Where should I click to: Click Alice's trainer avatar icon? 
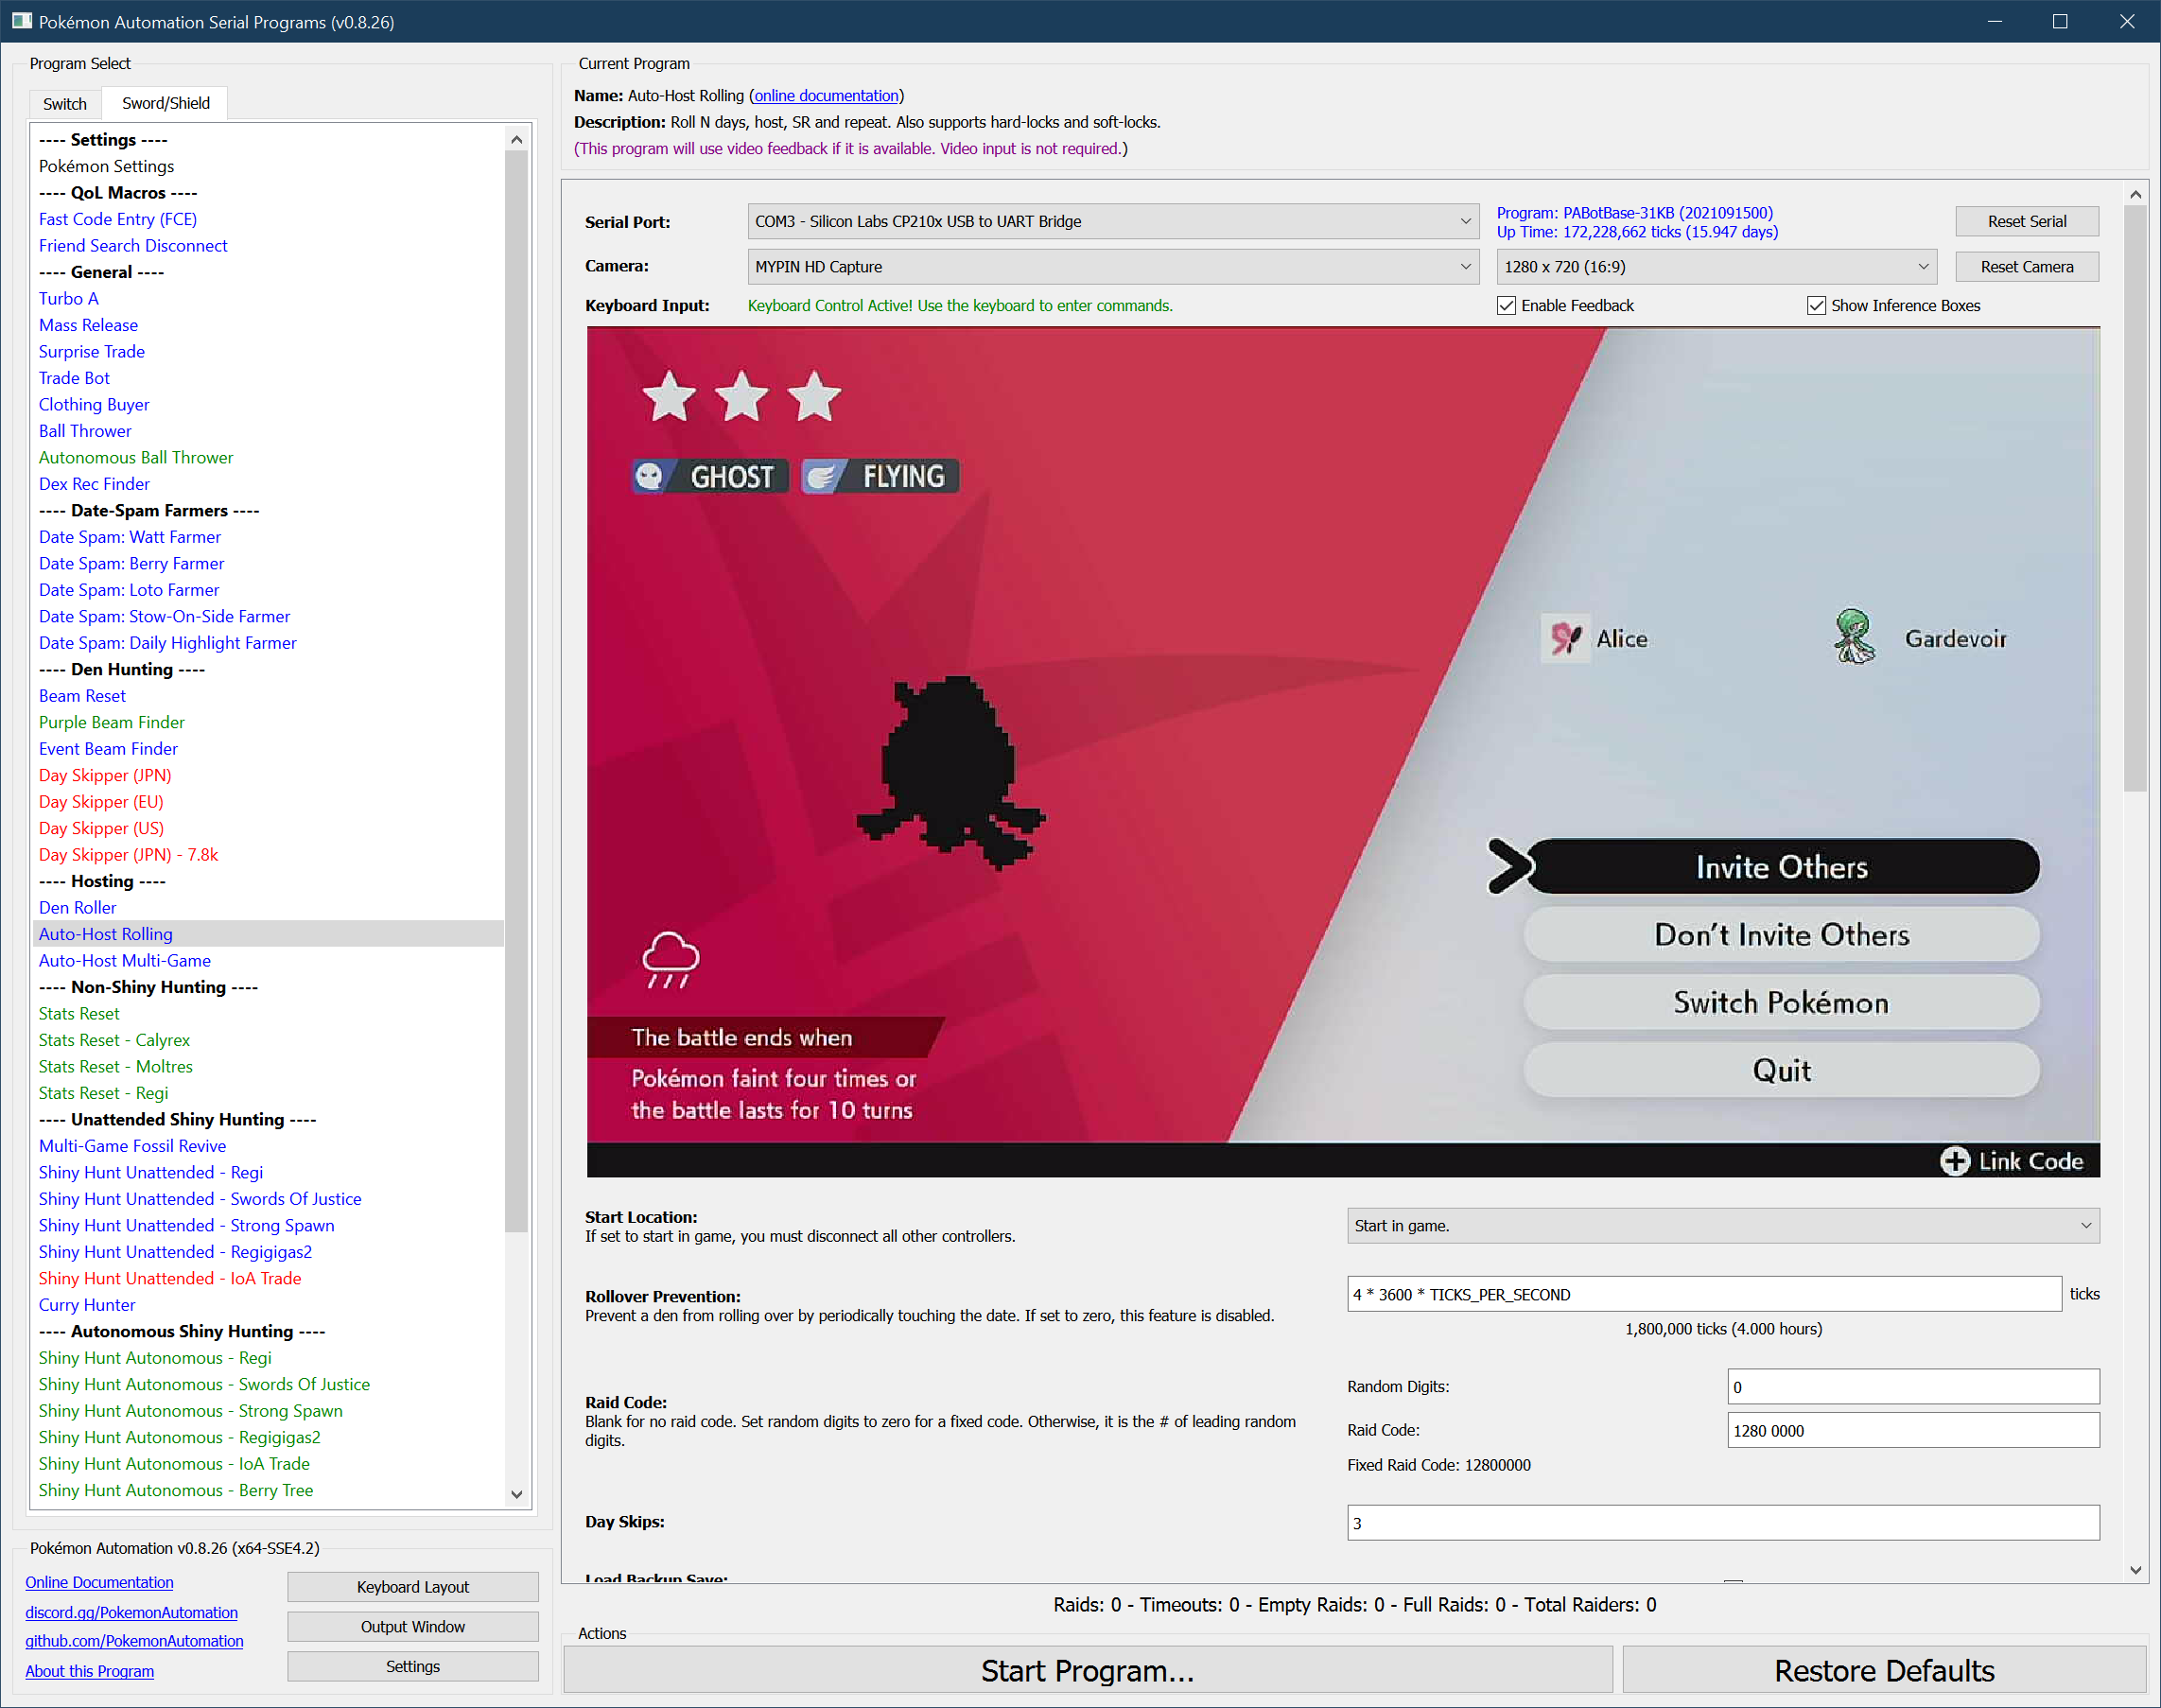coord(1565,637)
